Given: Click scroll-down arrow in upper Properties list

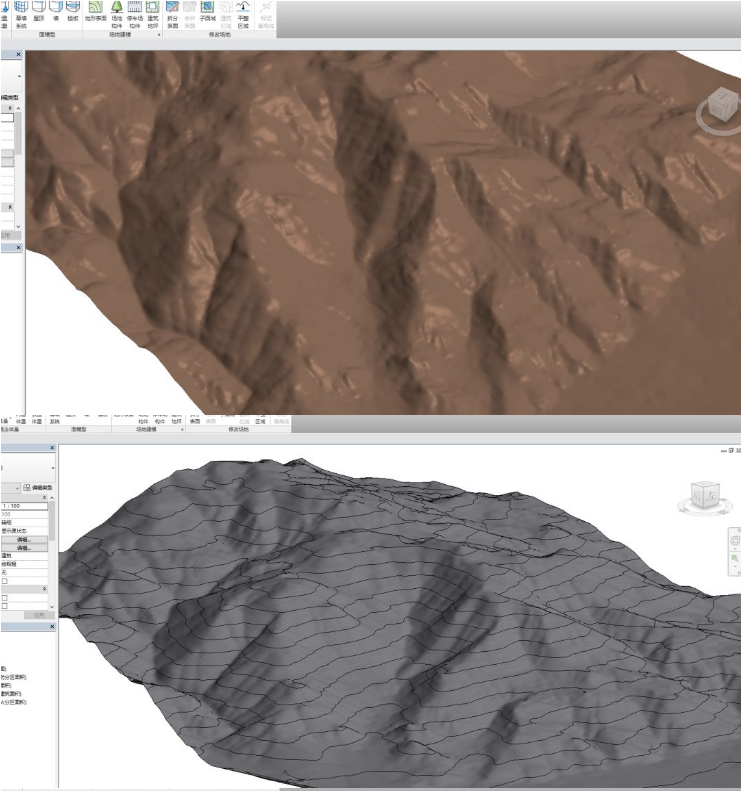Looking at the screenshot, I should pyautogui.click(x=19, y=227).
